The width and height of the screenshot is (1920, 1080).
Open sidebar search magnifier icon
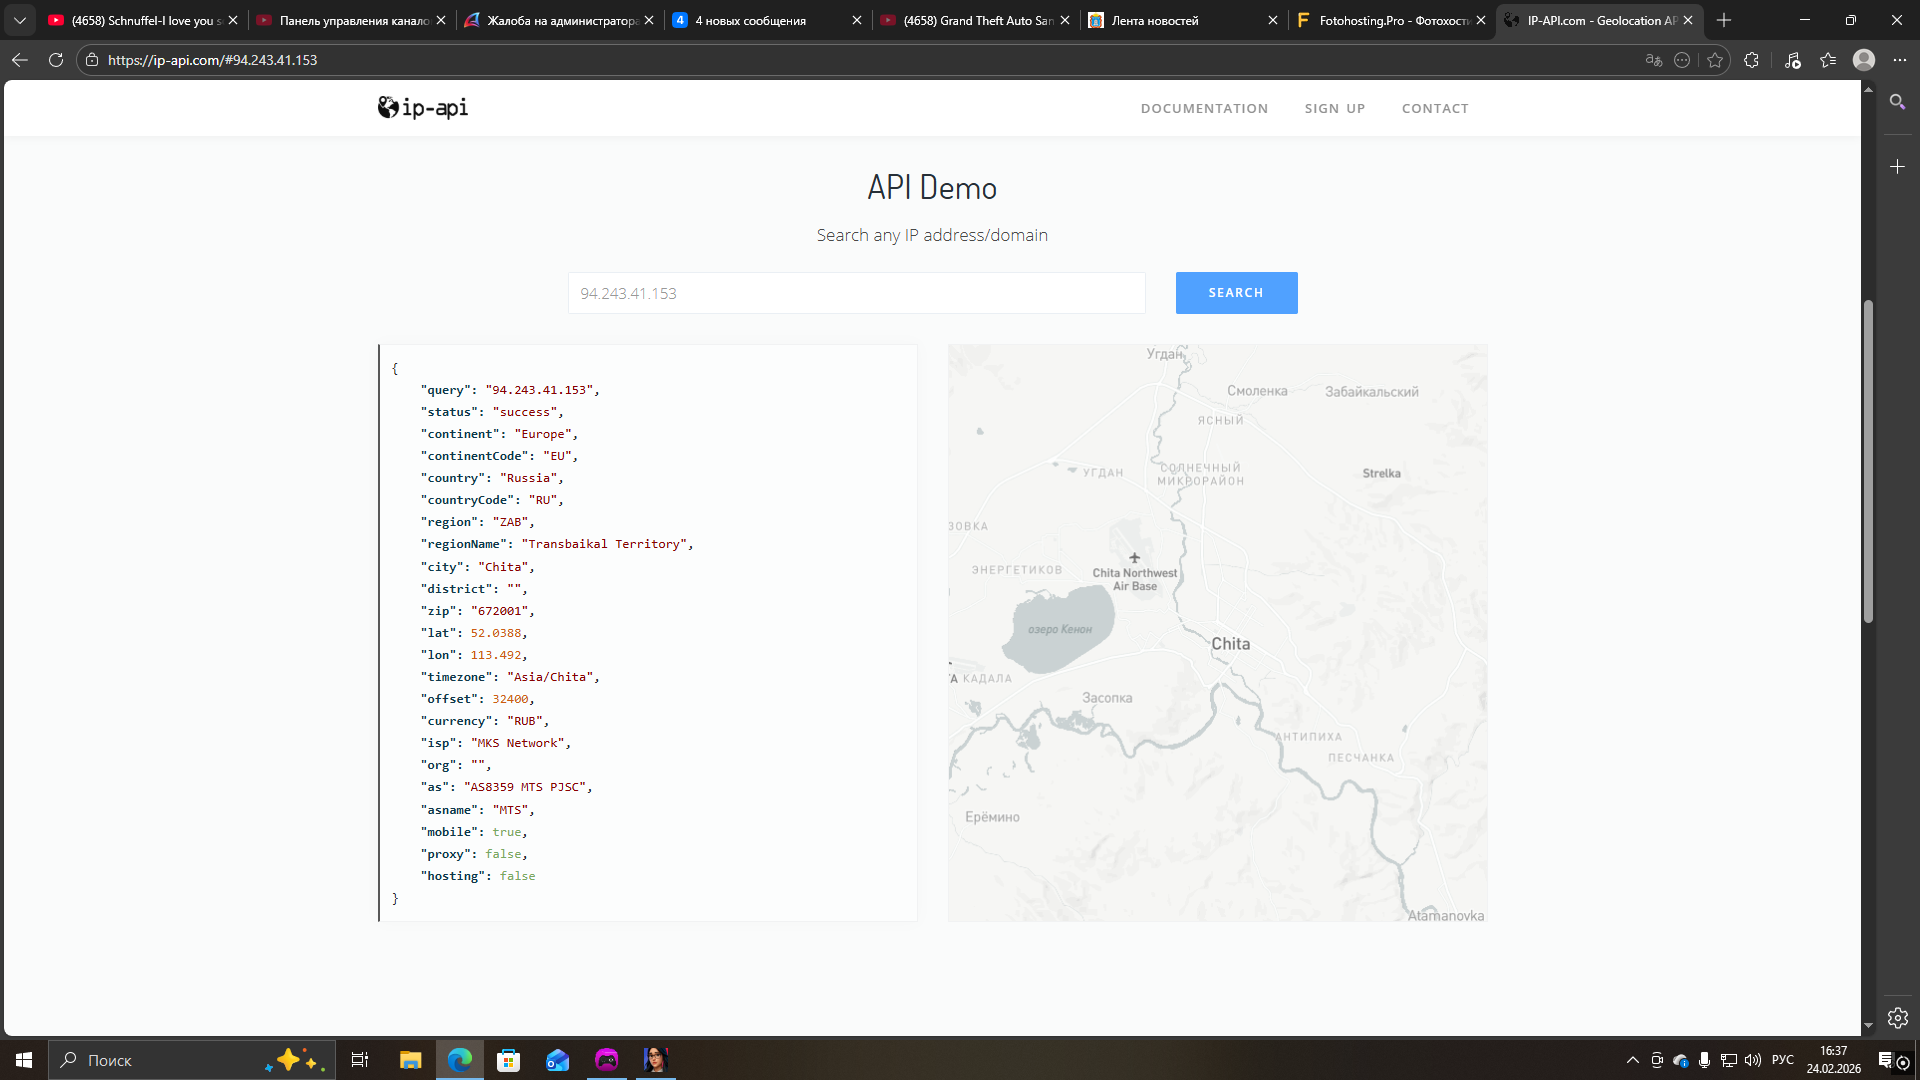coord(1897,102)
